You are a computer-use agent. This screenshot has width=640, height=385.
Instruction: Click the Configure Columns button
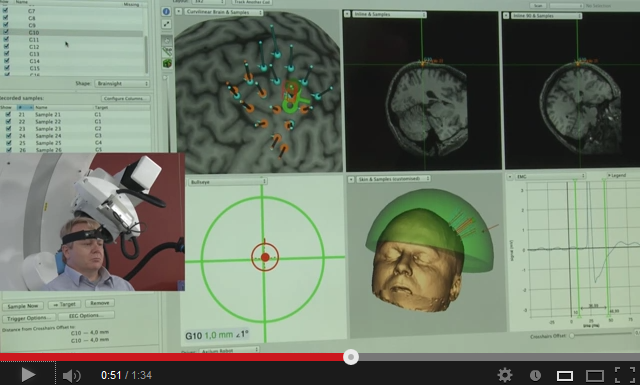tap(125, 98)
